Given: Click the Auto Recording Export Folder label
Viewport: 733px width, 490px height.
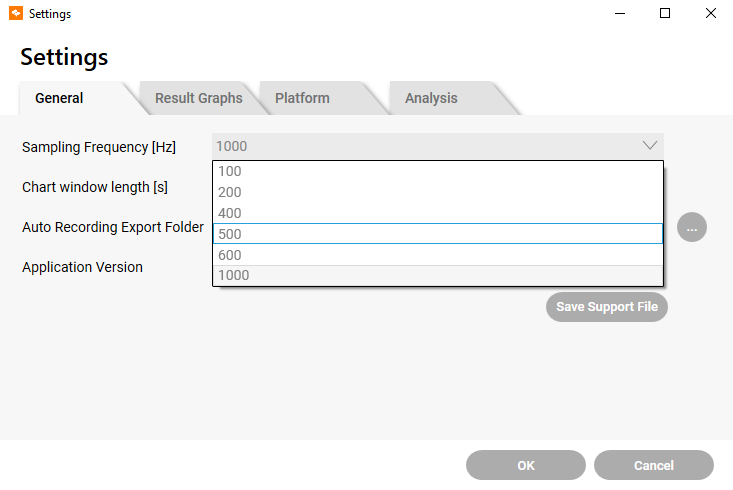Looking at the screenshot, I should [x=113, y=227].
